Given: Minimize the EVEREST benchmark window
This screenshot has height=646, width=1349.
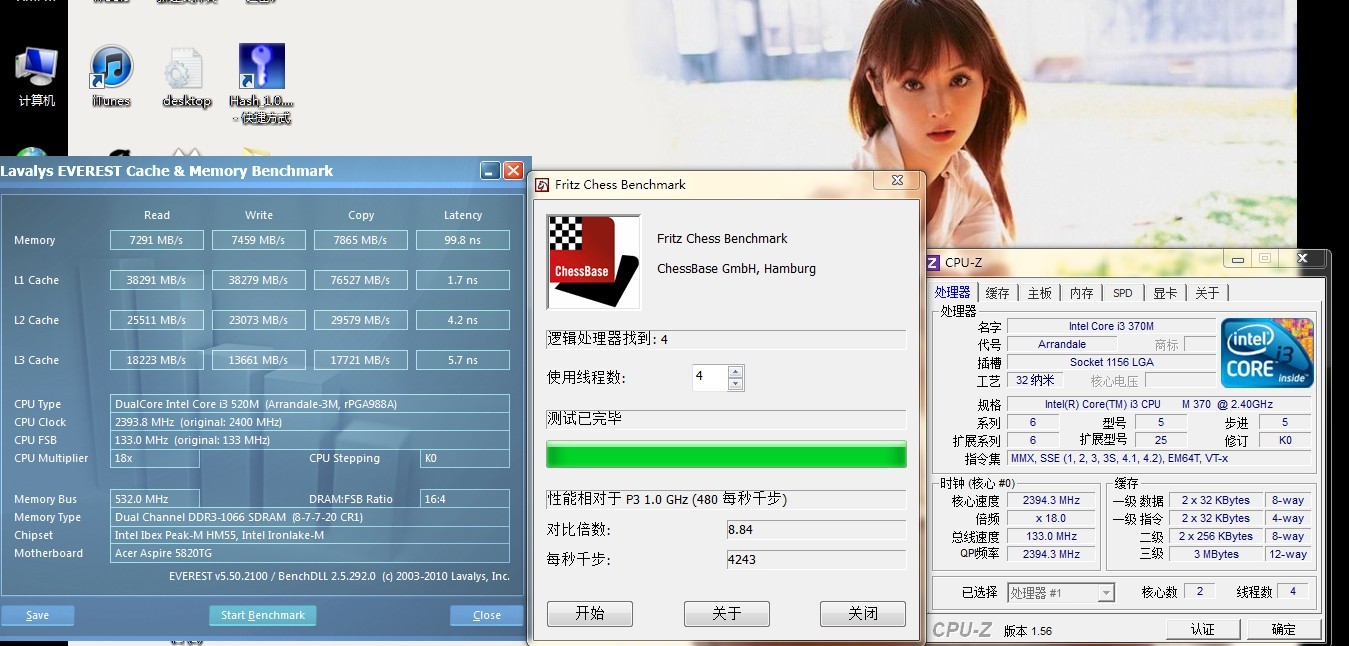Looking at the screenshot, I should [490, 170].
